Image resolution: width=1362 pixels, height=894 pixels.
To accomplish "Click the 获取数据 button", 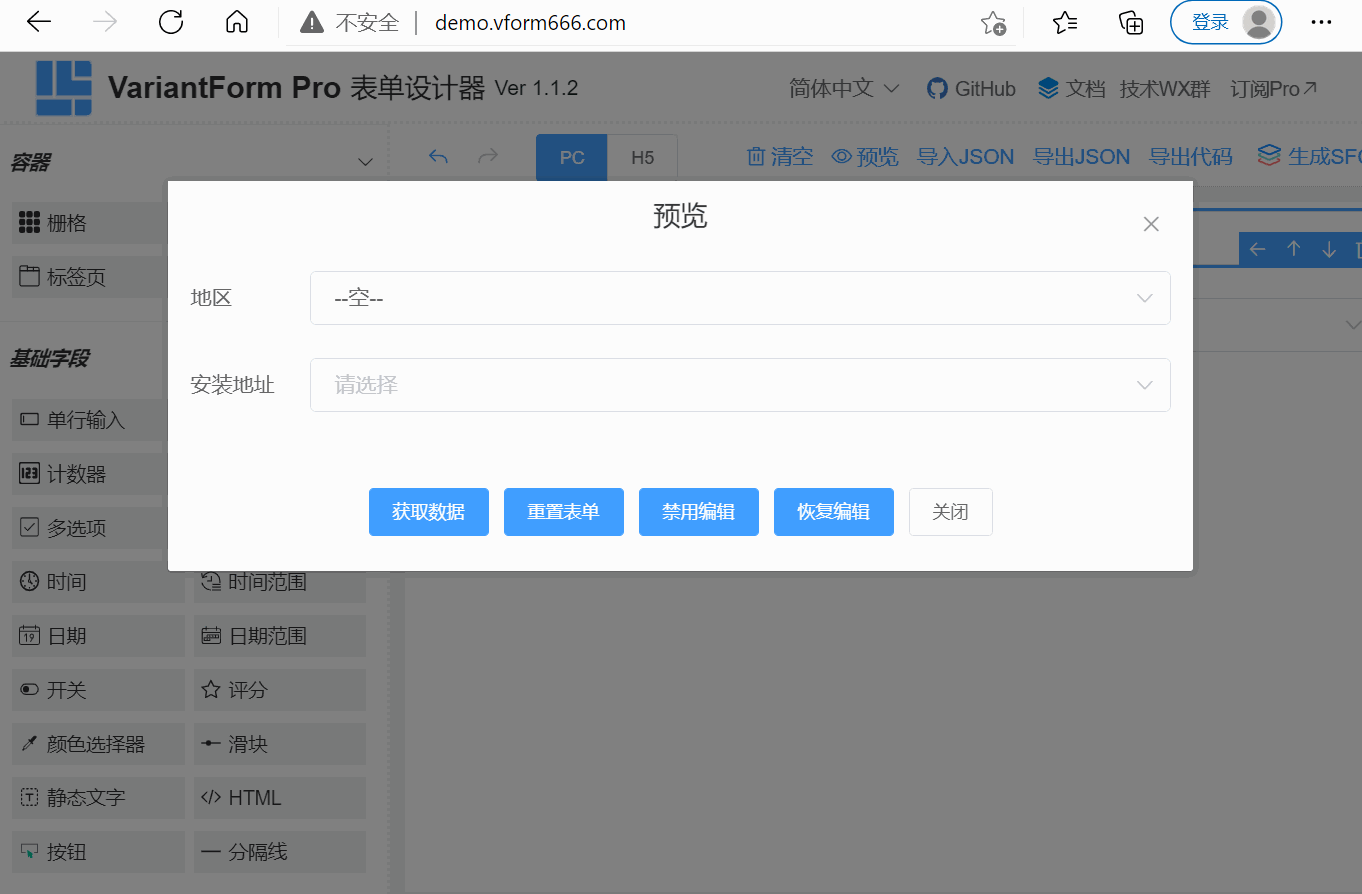I will (x=428, y=511).
